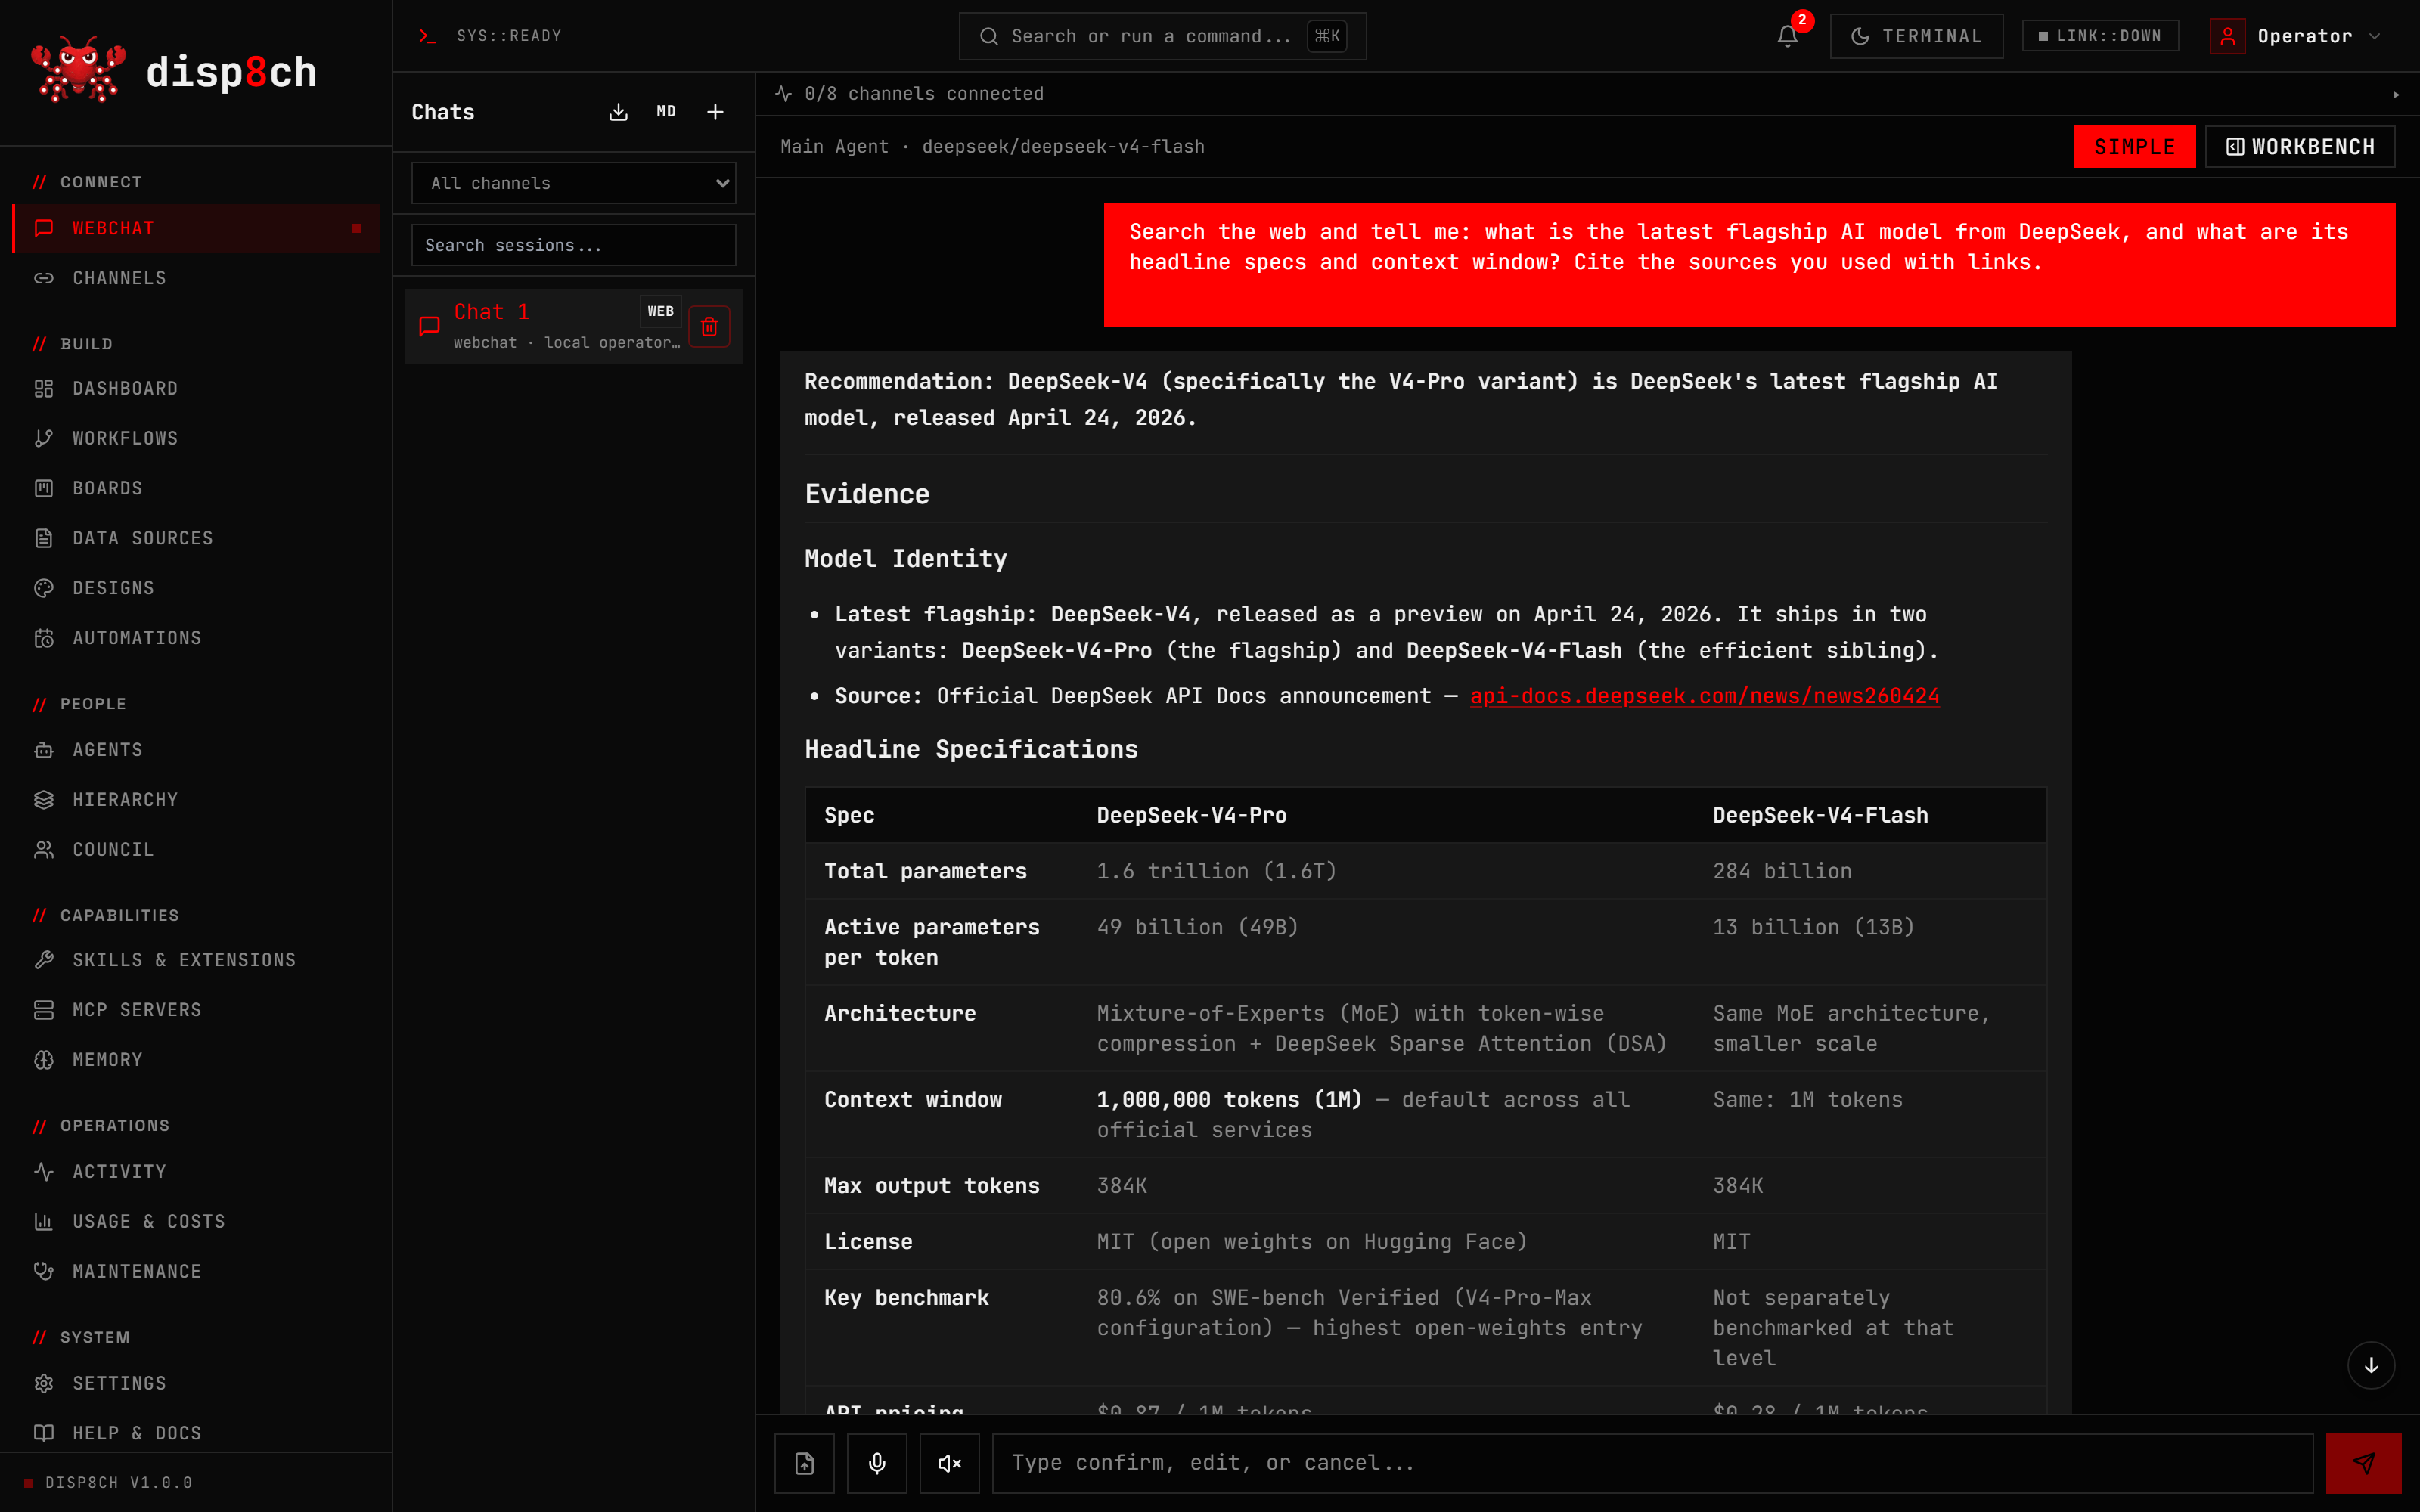
Task: Open the All channels dropdown
Action: [x=574, y=183]
